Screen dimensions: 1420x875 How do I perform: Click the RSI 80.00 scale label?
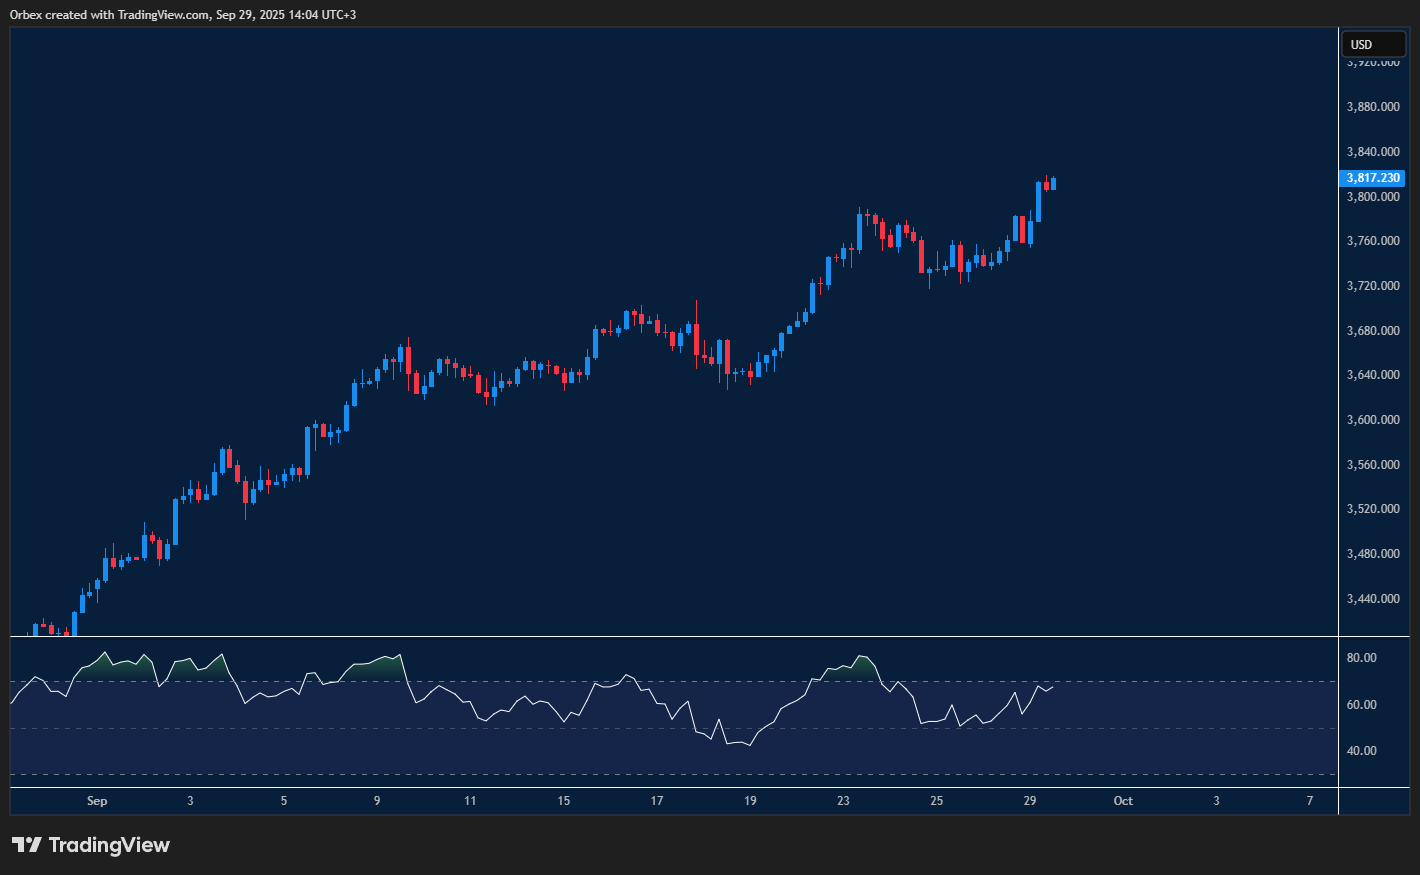[x=1361, y=658]
